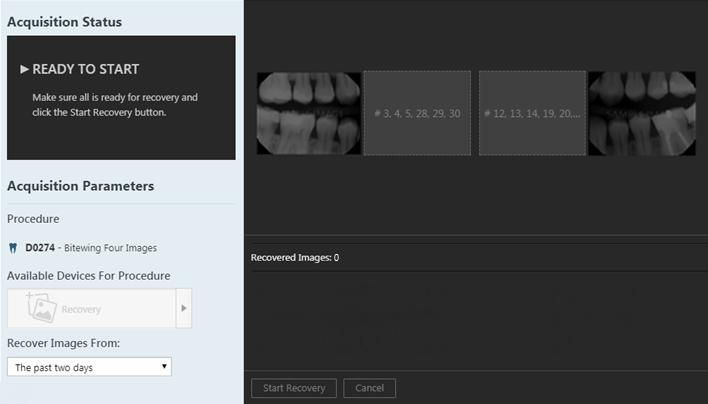Click the empty area below Recovered Images
Image resolution: width=708 pixels, height=404 pixels.
[475, 320]
